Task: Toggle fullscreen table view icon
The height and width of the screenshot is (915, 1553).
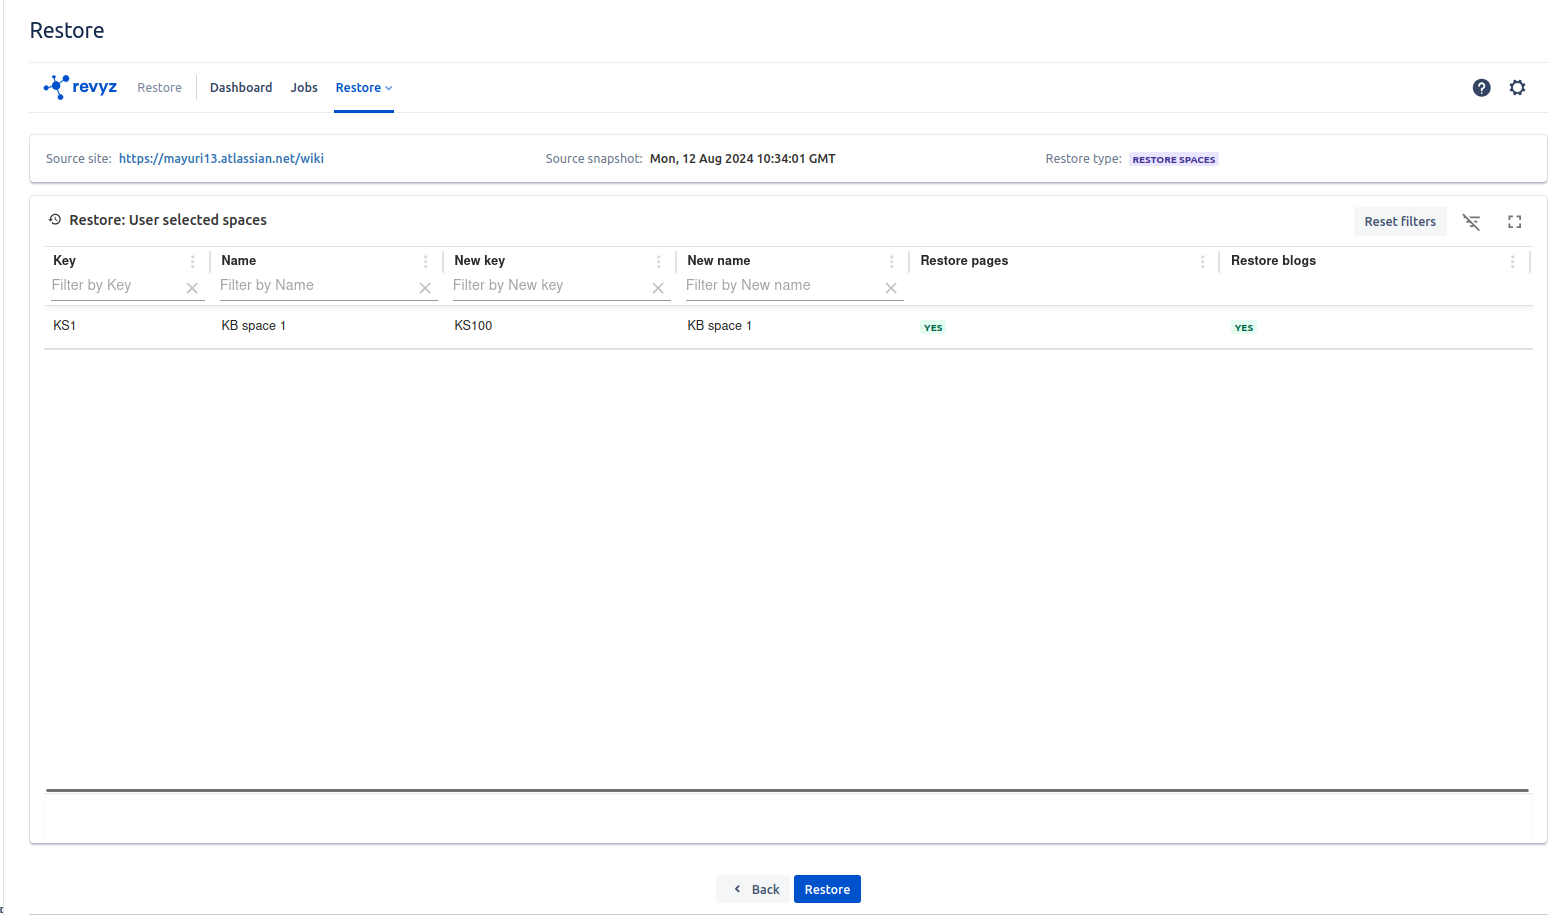Action: [x=1514, y=222]
